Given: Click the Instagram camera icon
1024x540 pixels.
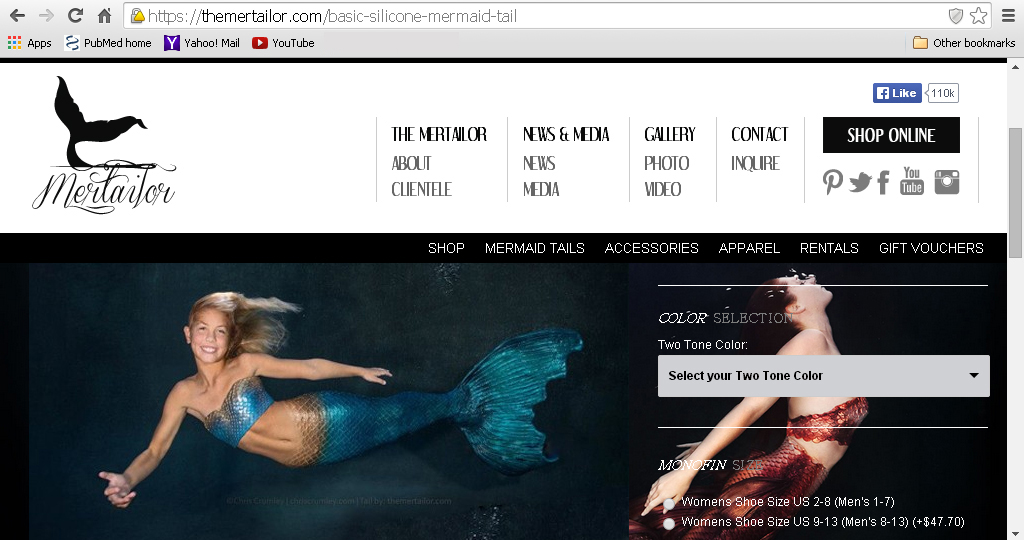Looking at the screenshot, I should point(946,182).
